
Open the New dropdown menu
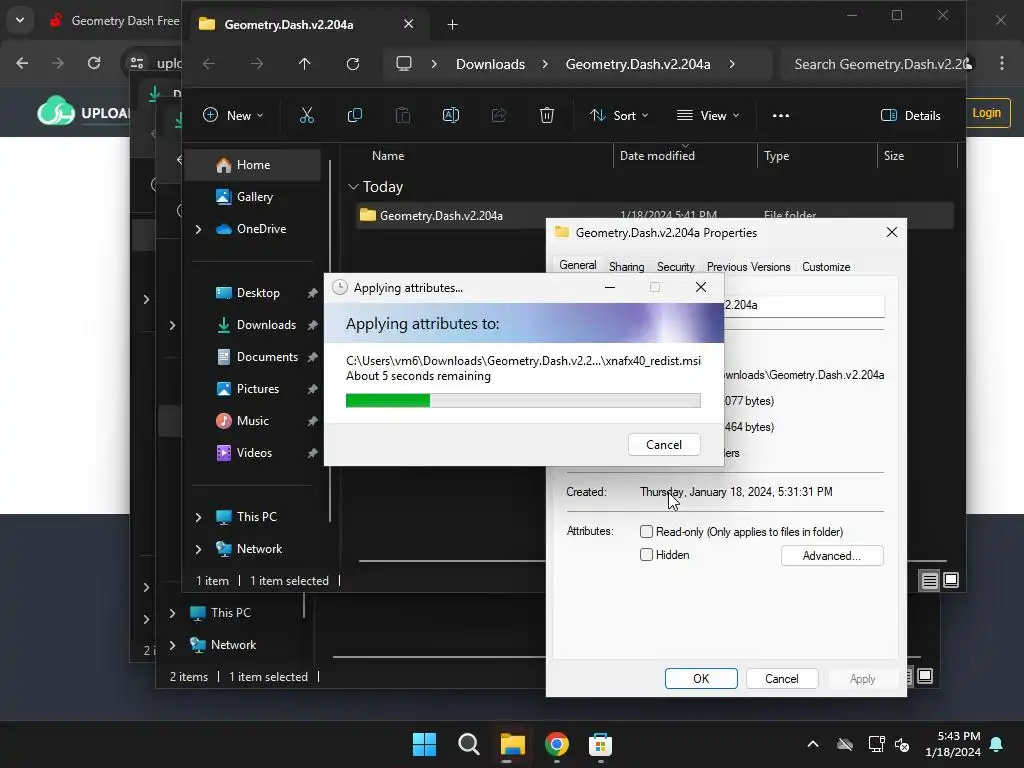pos(233,116)
